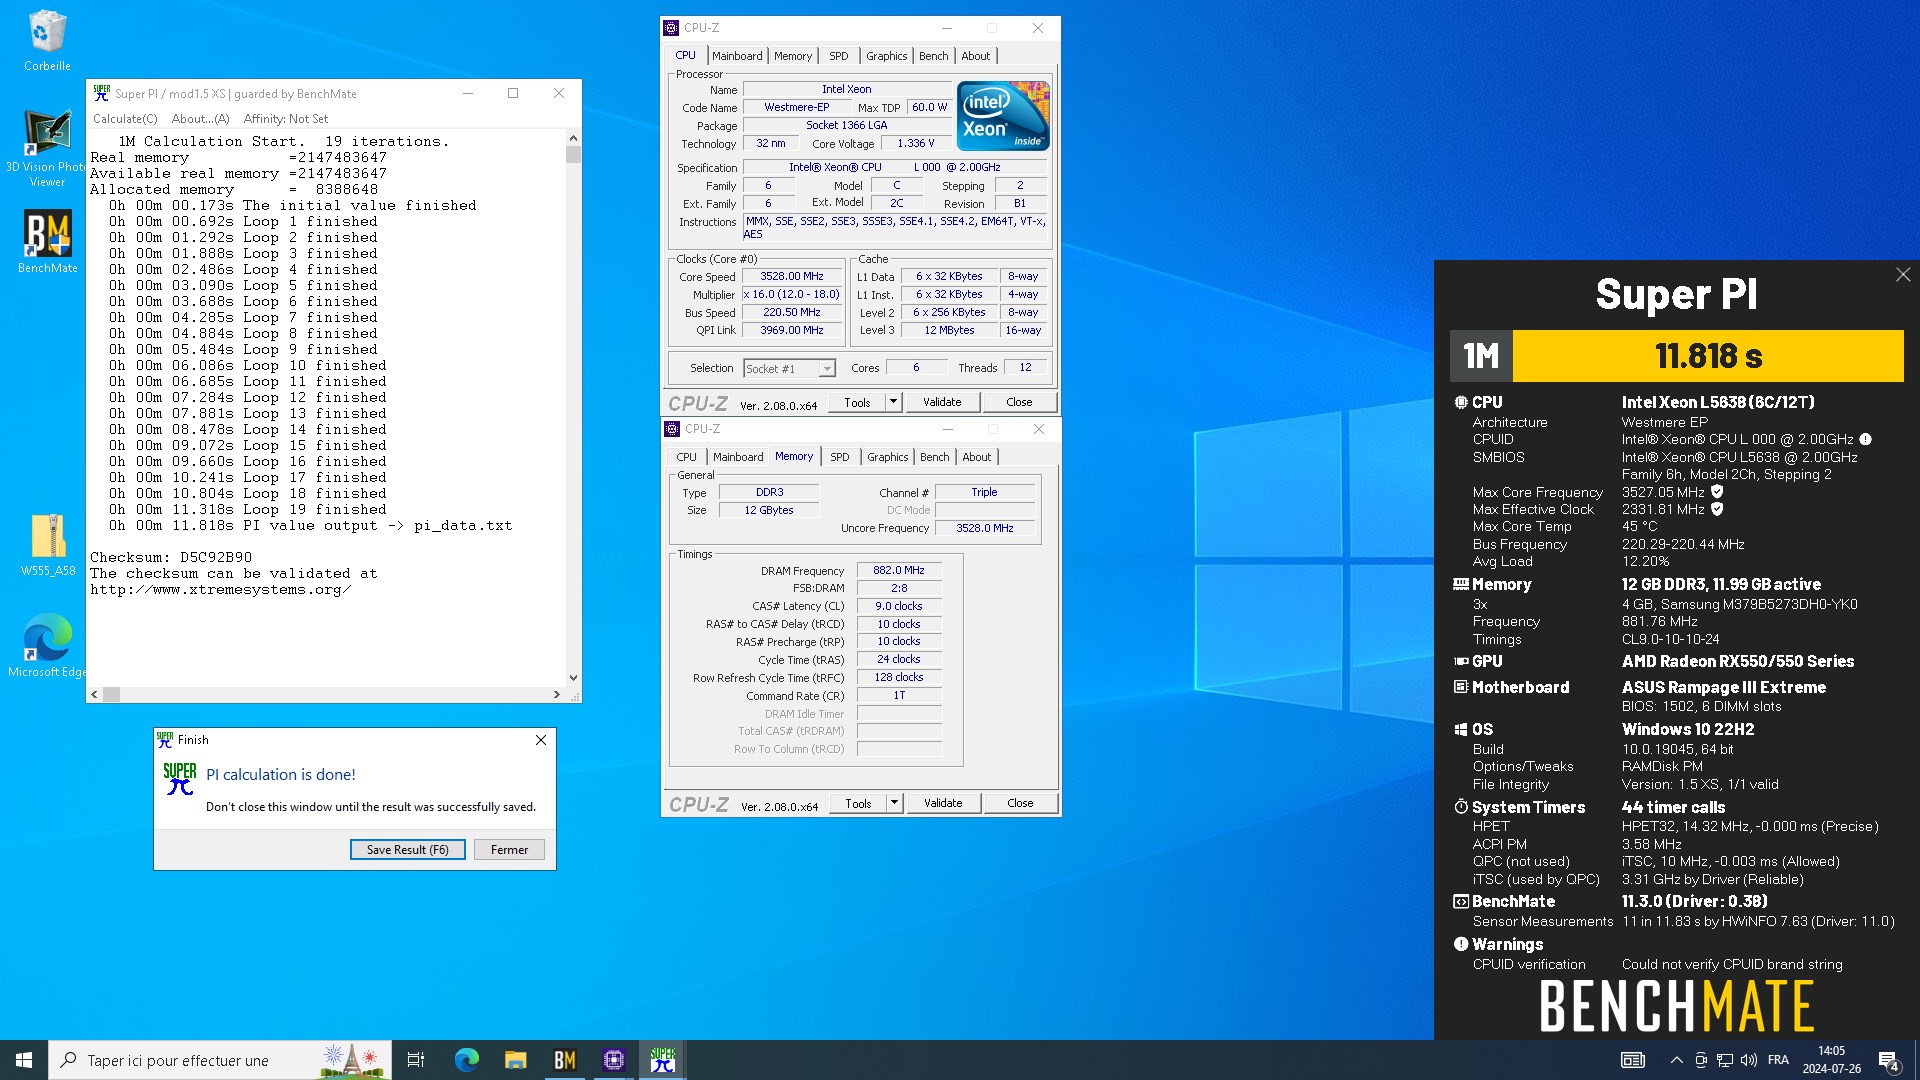Switch to About tab in upper CPU-Z
1920x1080 pixels.
click(x=976, y=56)
